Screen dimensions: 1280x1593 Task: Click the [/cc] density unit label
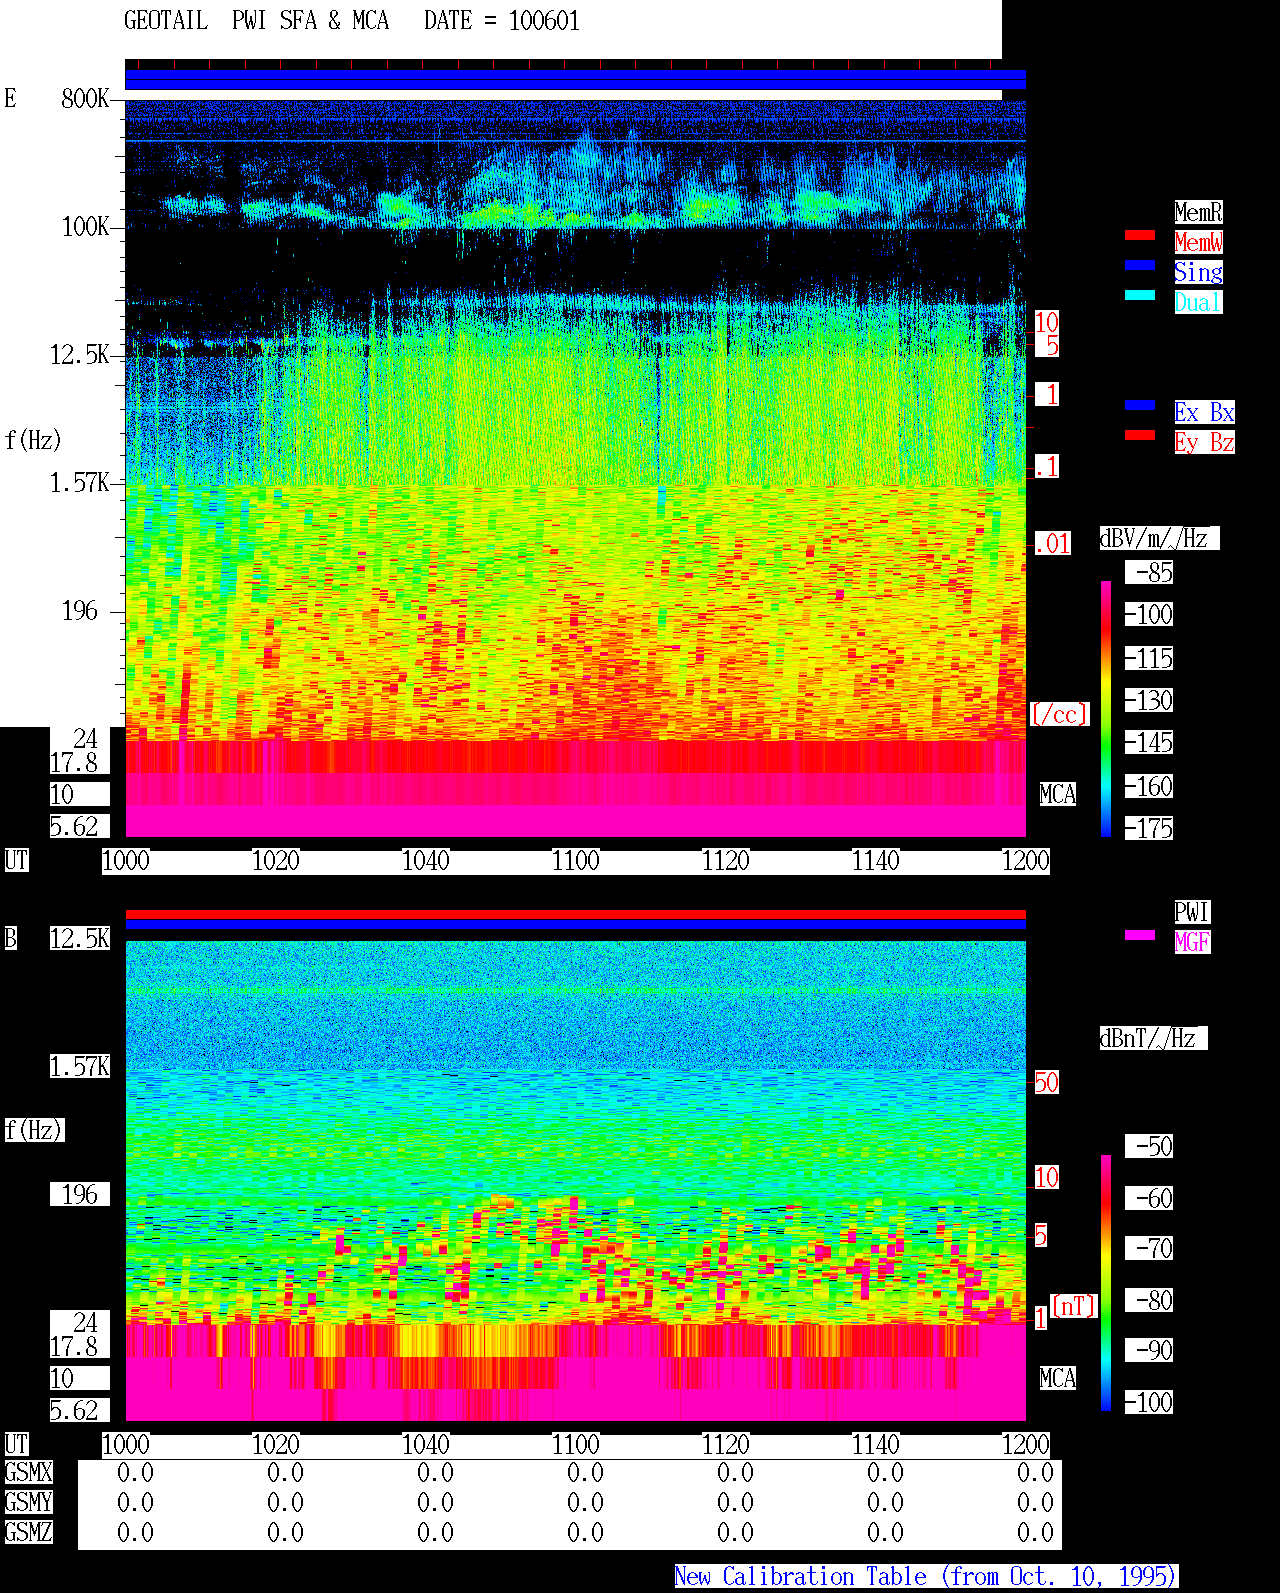point(1059,714)
